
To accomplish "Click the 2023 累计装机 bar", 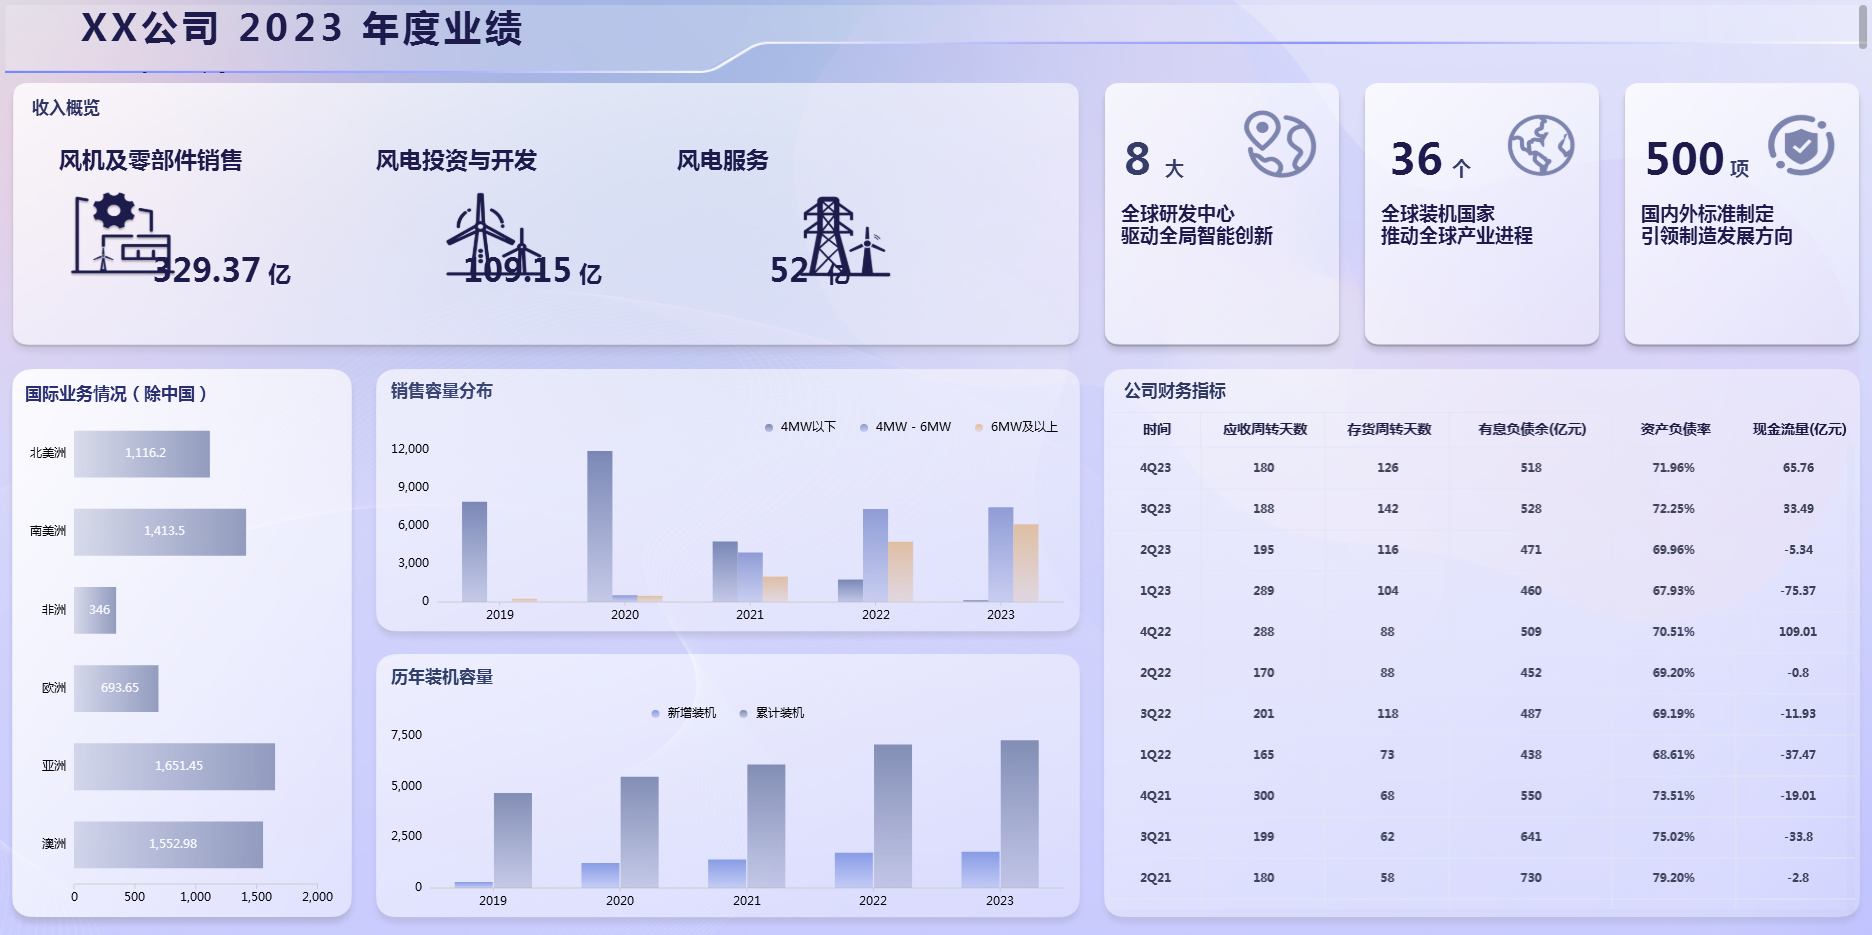I will pos(1019,813).
